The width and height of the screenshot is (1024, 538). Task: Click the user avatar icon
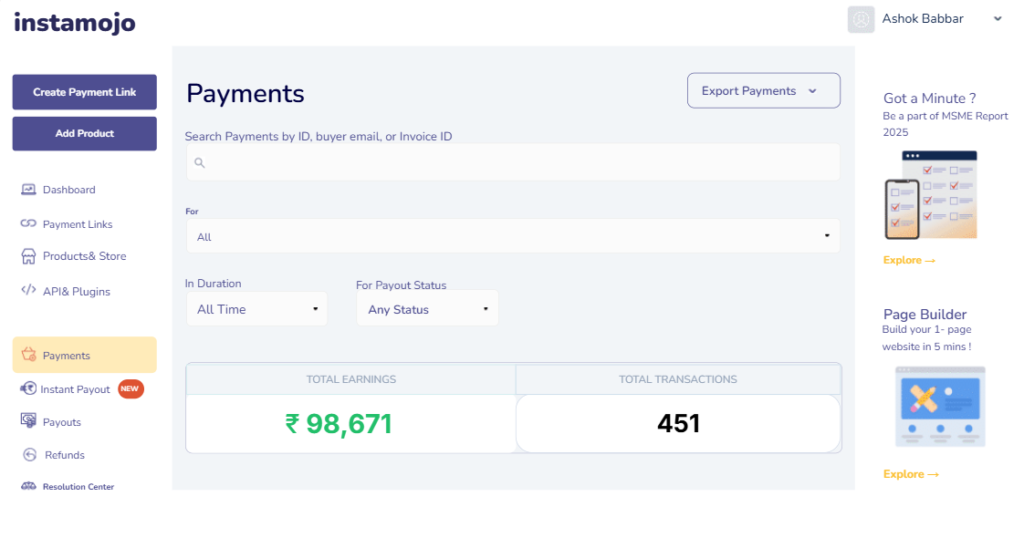pyautogui.click(x=861, y=20)
